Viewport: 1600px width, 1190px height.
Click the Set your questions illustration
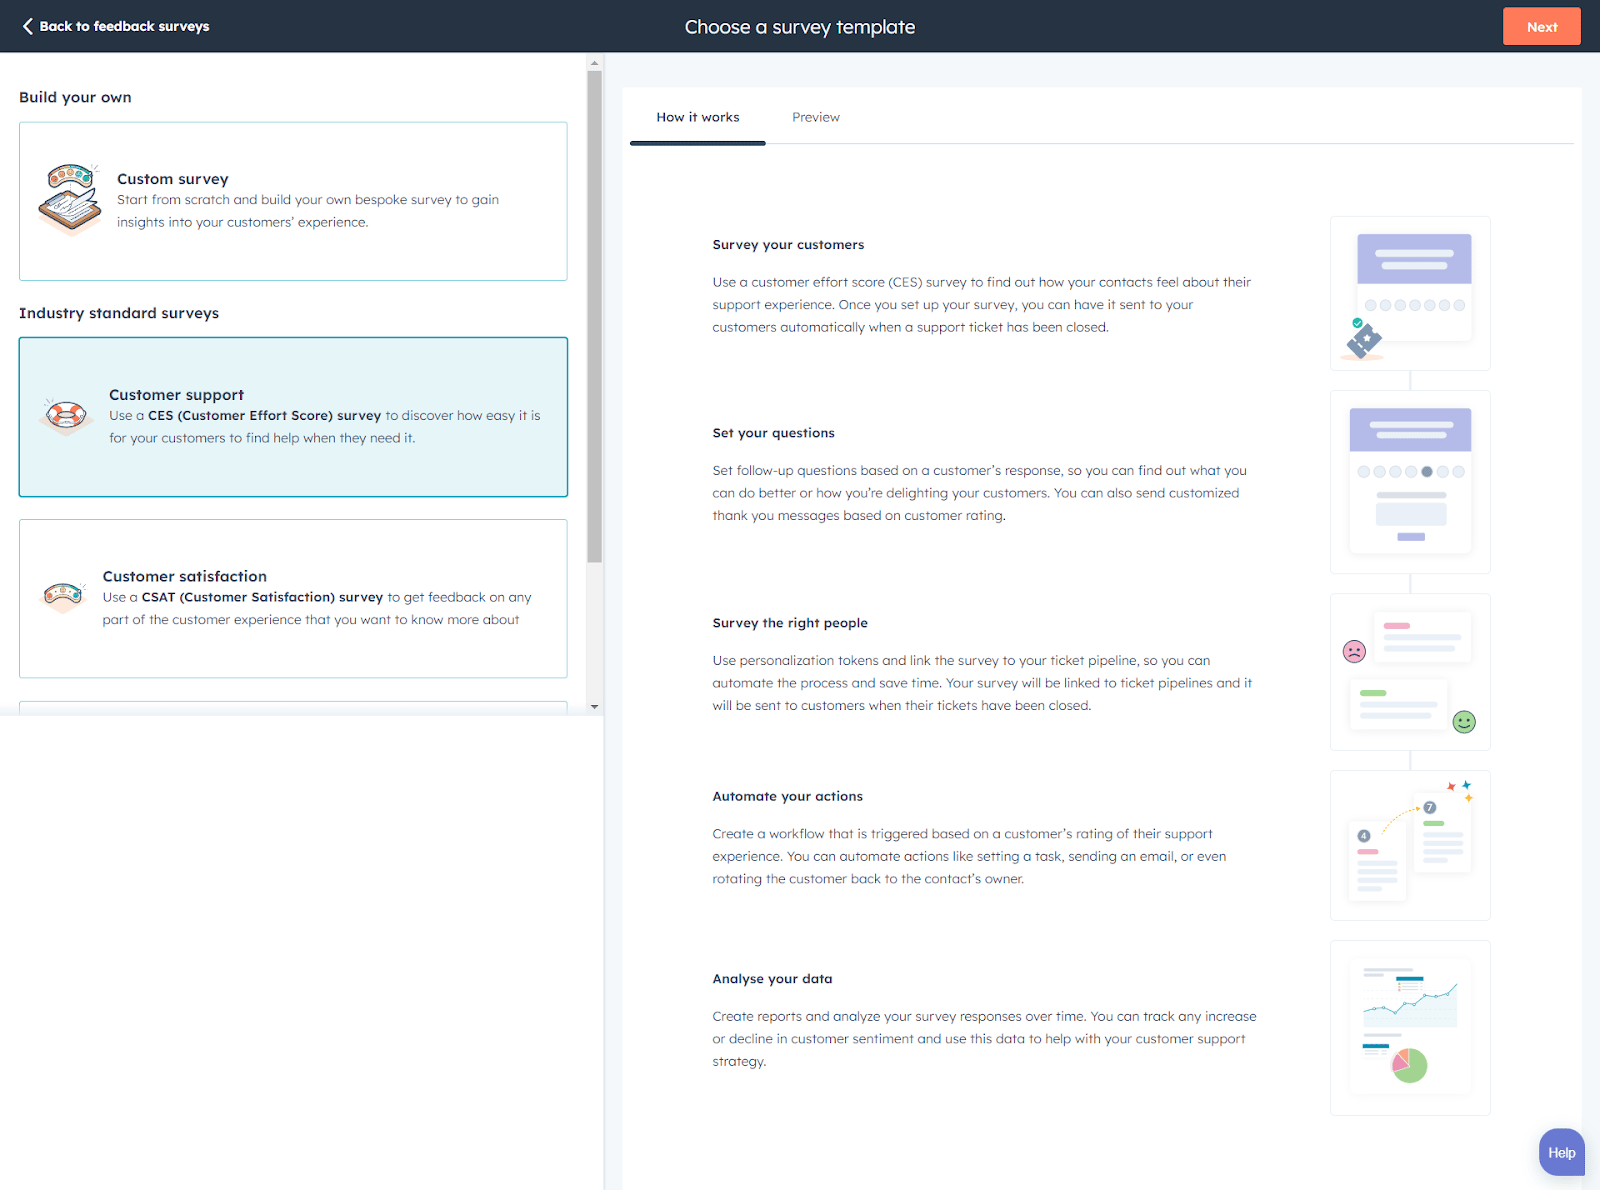click(x=1410, y=481)
